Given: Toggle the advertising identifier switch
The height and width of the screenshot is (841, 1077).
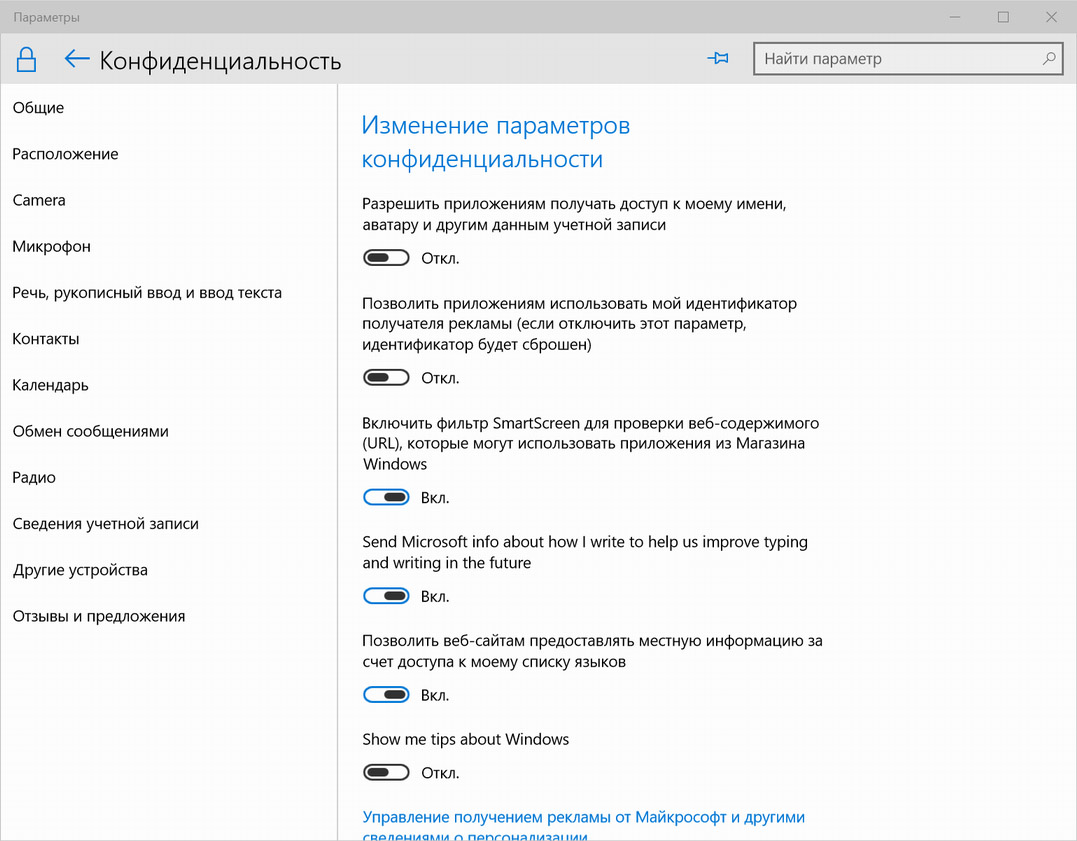Looking at the screenshot, I should pos(386,377).
